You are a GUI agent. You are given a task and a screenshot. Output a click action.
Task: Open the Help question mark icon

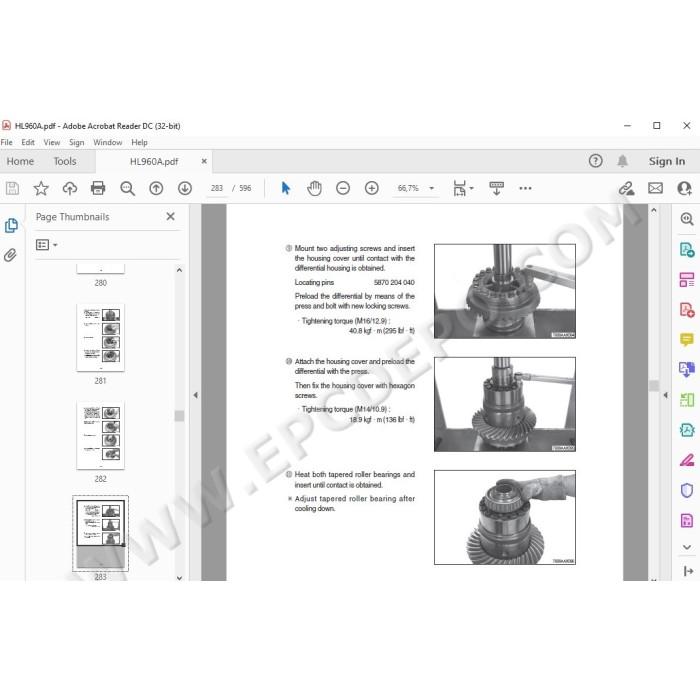[596, 161]
